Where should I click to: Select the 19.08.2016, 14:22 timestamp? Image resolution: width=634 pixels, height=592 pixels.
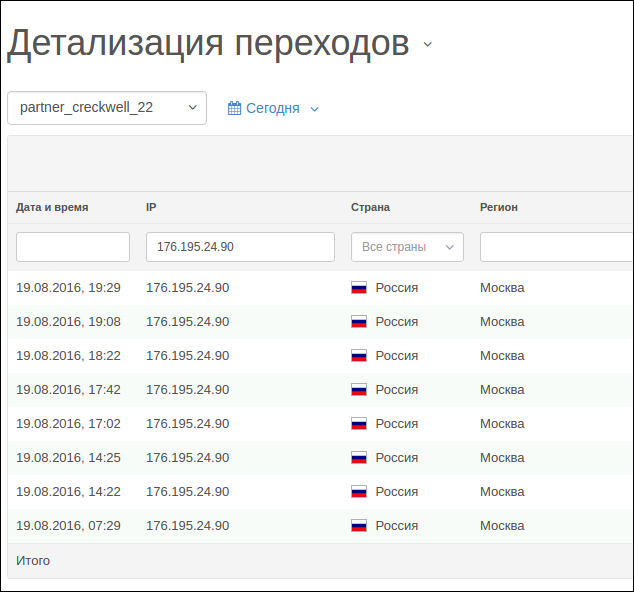68,491
